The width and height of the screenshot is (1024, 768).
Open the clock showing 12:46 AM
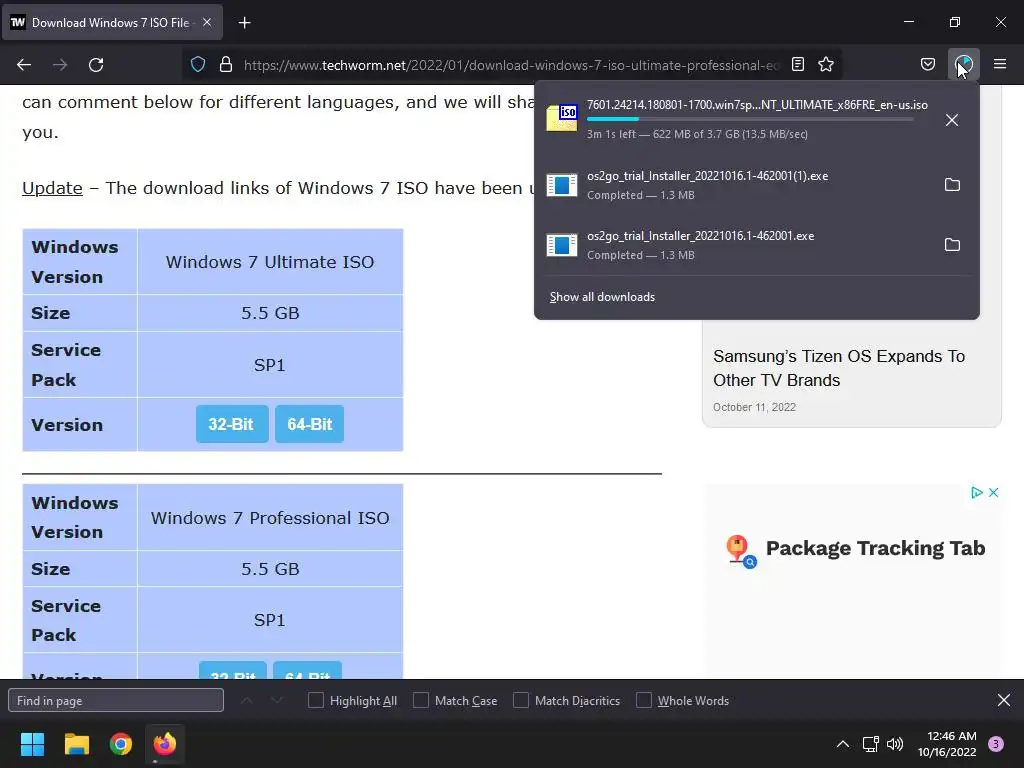(947, 744)
